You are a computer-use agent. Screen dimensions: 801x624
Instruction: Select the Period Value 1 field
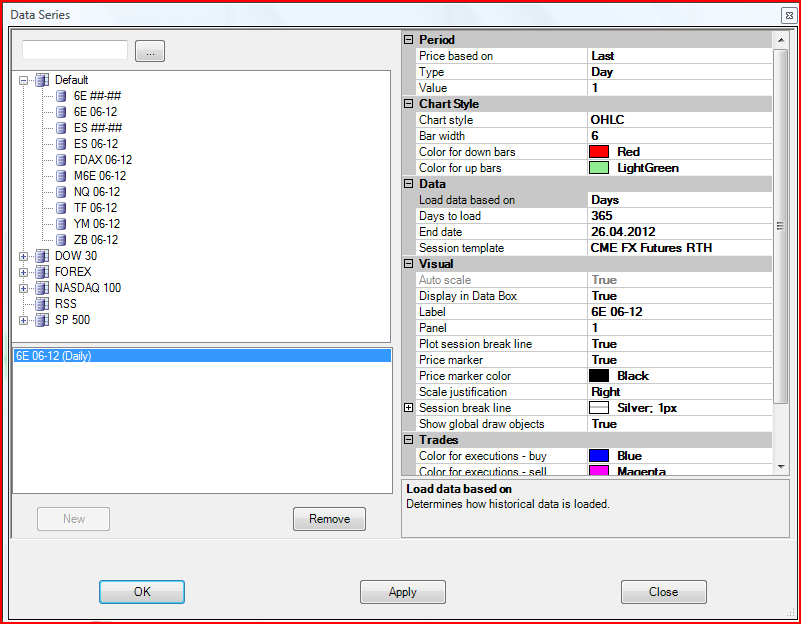coord(680,88)
